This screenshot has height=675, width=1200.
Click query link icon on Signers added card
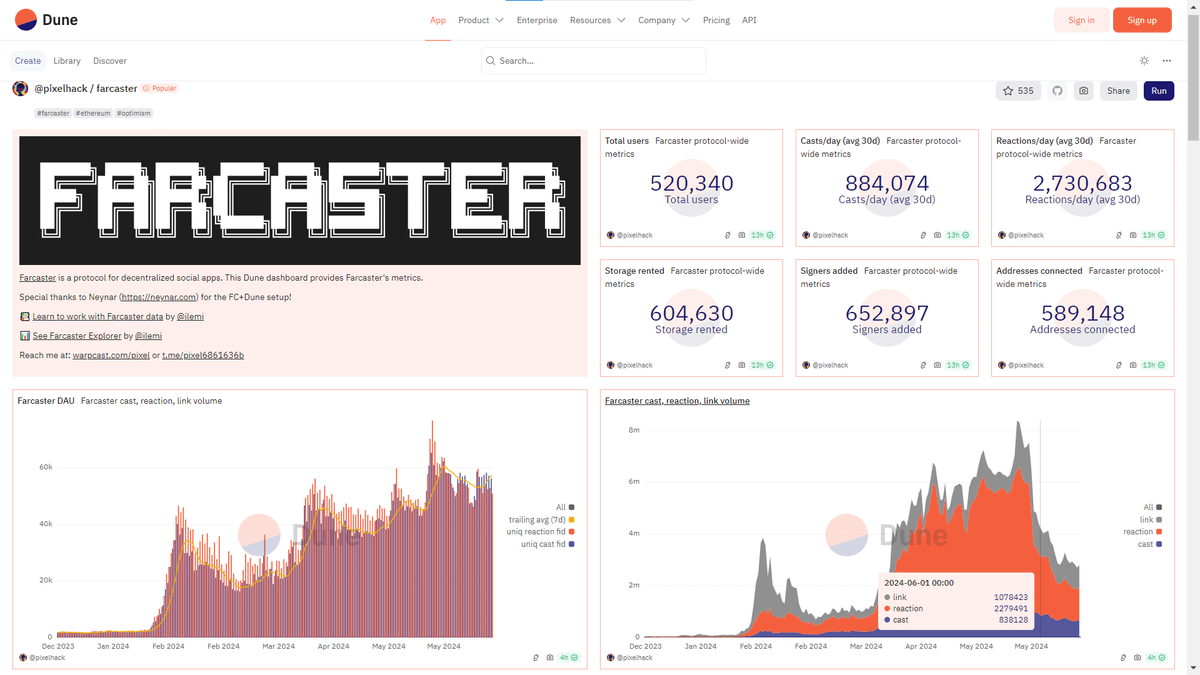click(923, 366)
